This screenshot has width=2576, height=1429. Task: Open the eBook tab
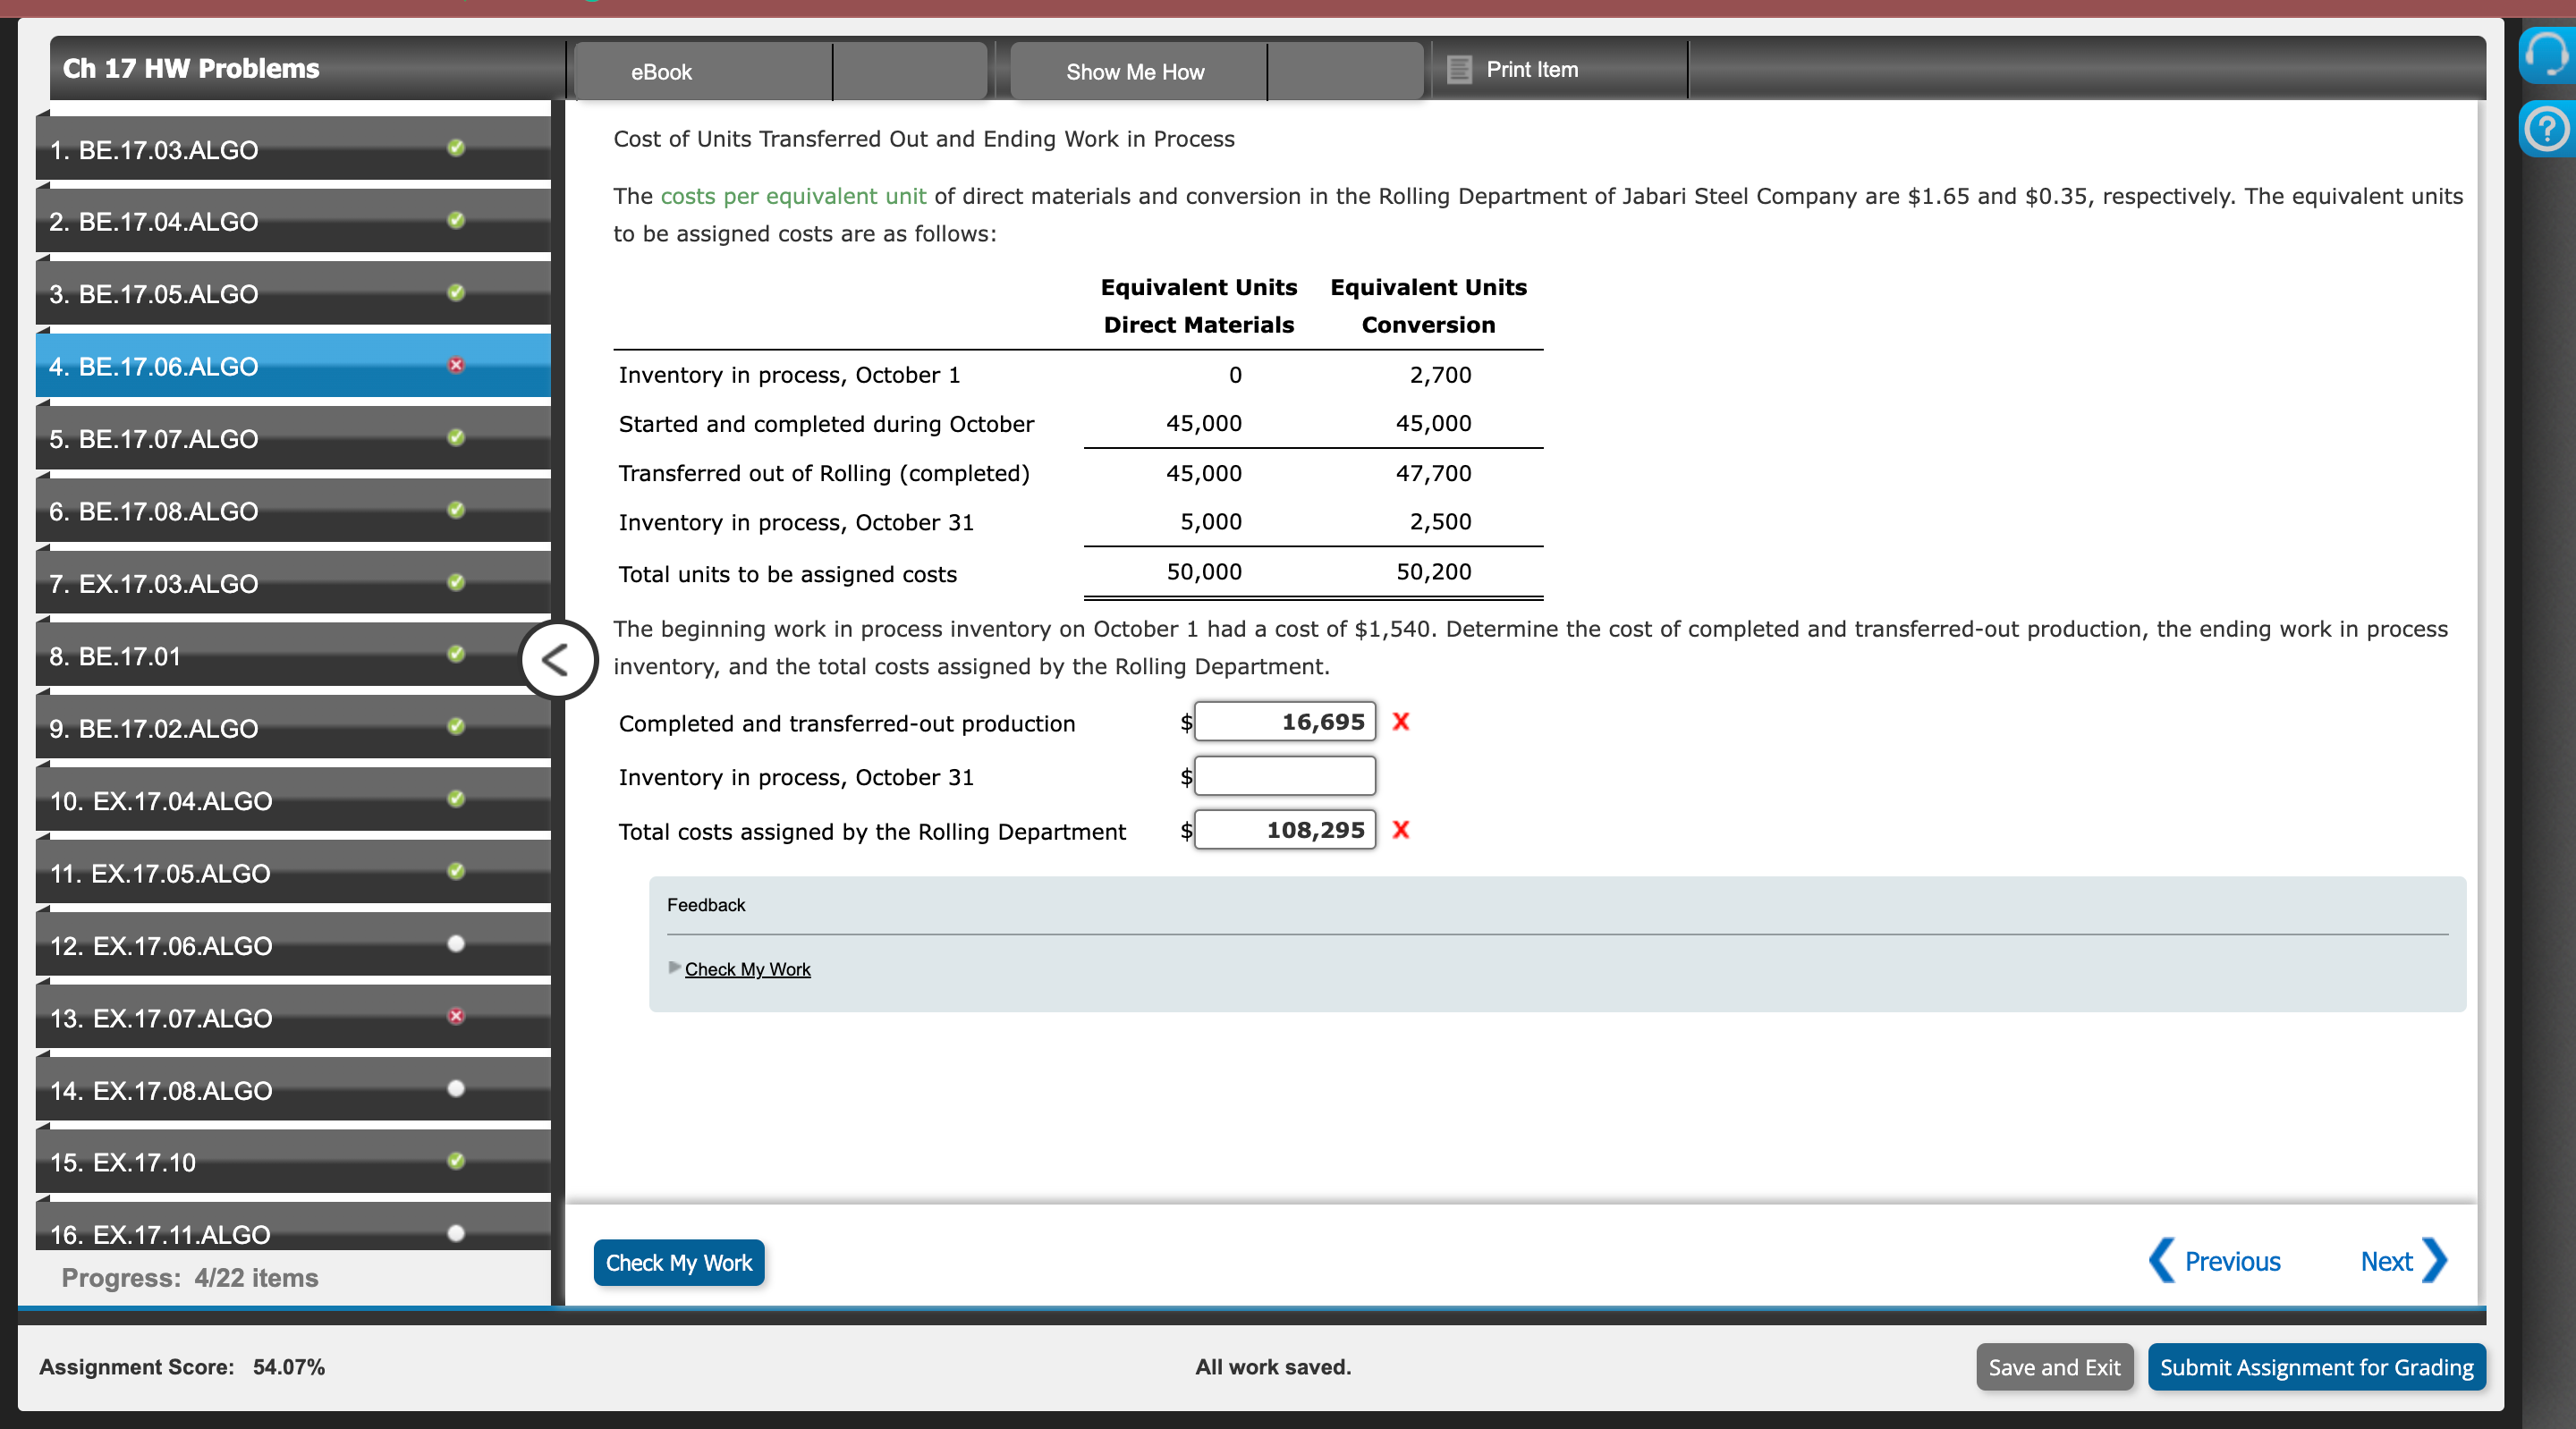[x=661, y=72]
